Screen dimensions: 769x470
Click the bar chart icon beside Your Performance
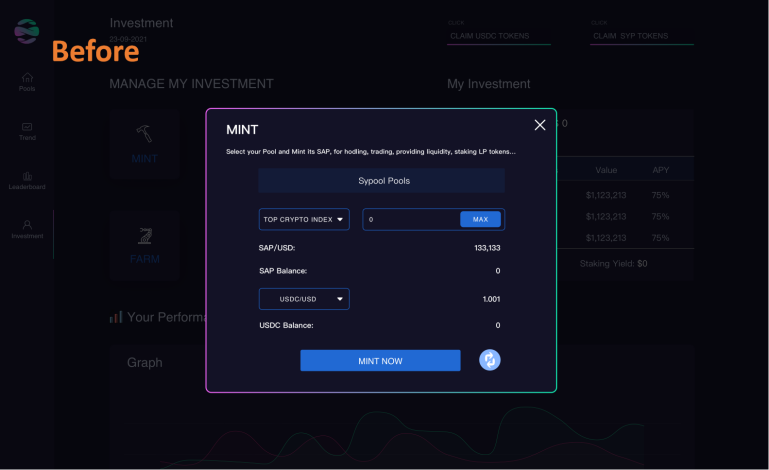coord(116,317)
